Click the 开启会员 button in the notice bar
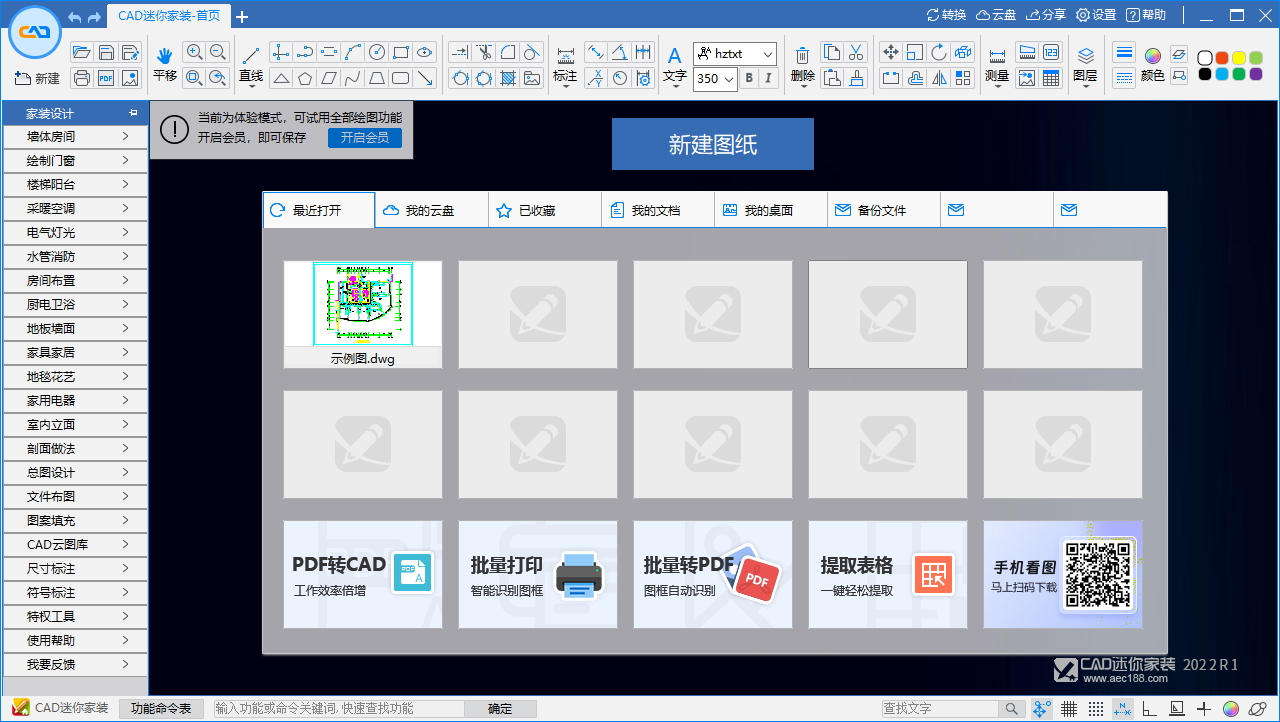Viewport: 1280px width, 722px height. (364, 137)
